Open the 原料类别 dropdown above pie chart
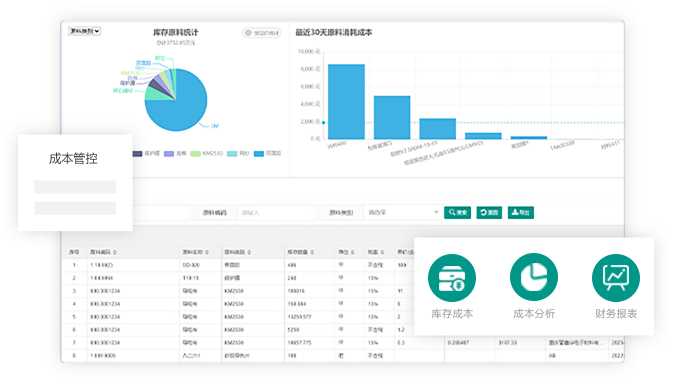The height and width of the screenshot is (384, 675). pos(84,31)
